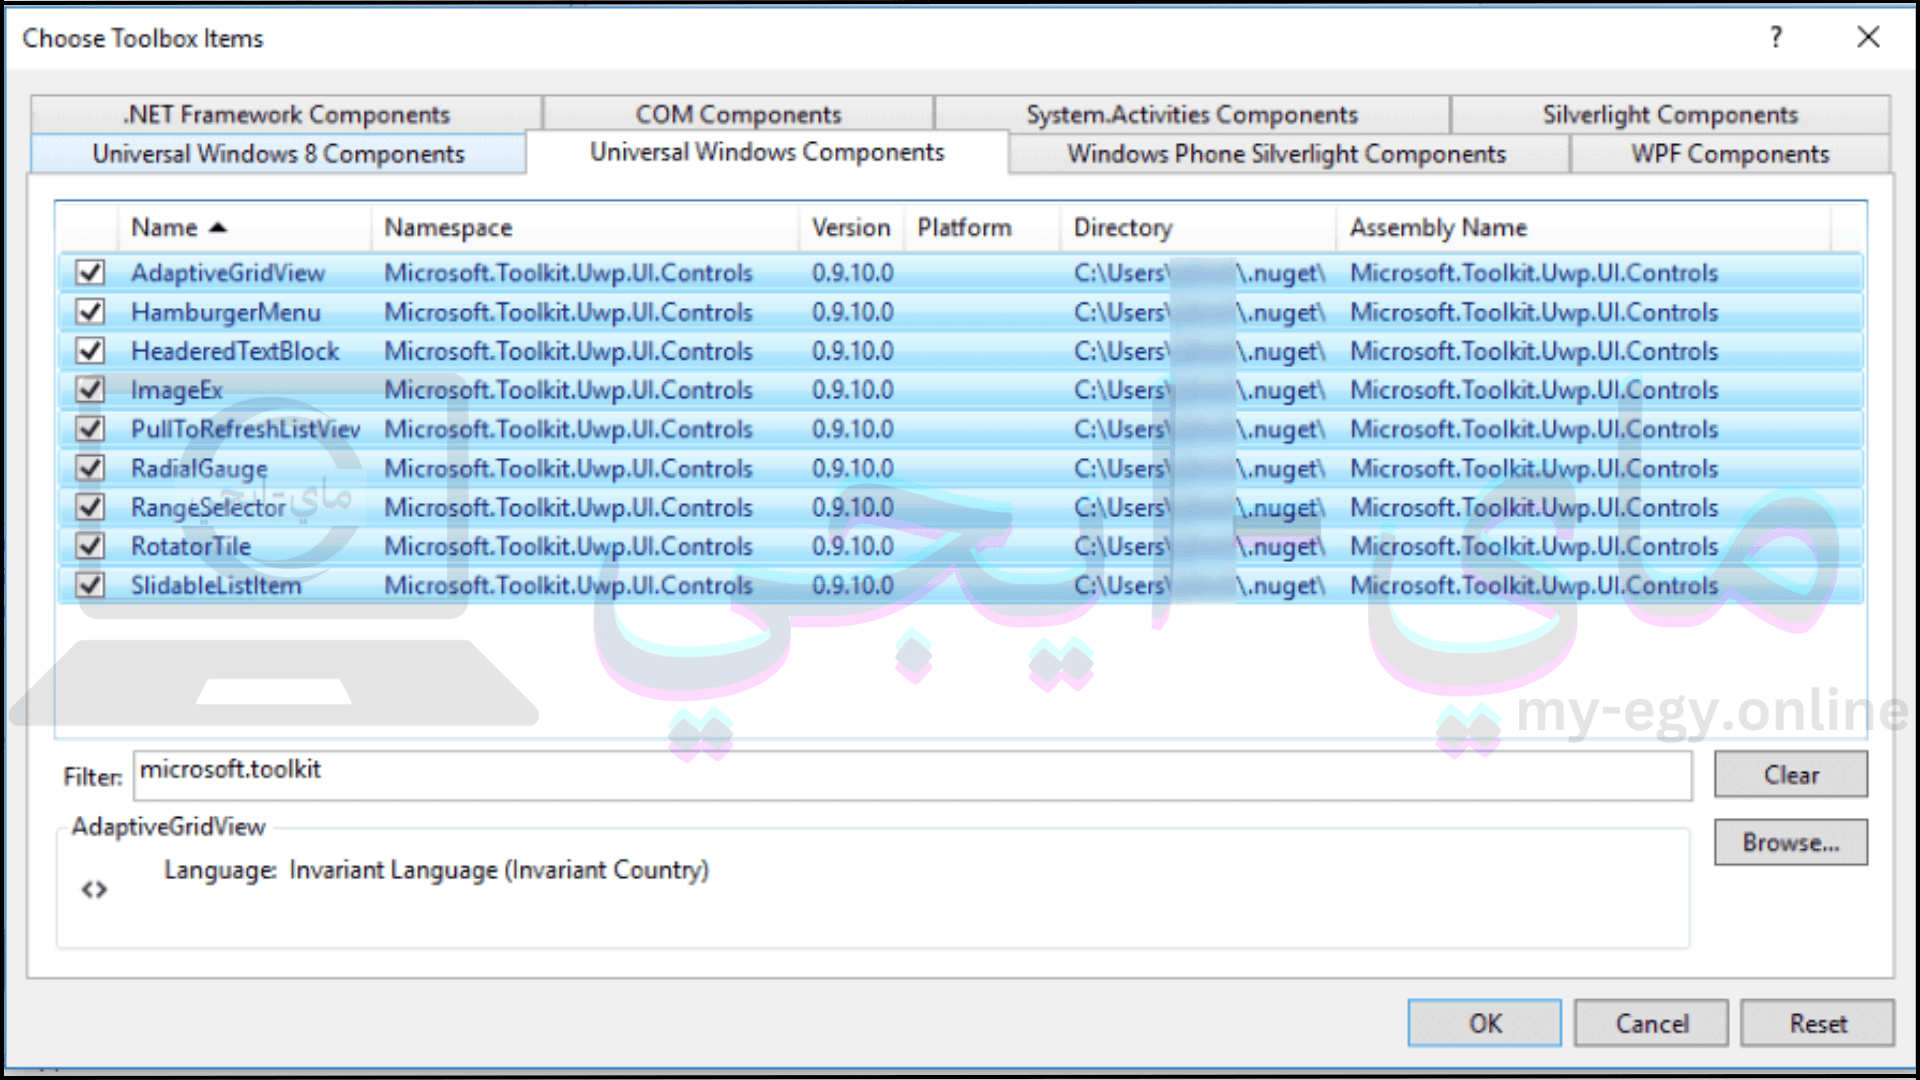Click the namespace cell of HamburgerMenu row
Viewport: 1920px width, 1080px height.
[568, 312]
